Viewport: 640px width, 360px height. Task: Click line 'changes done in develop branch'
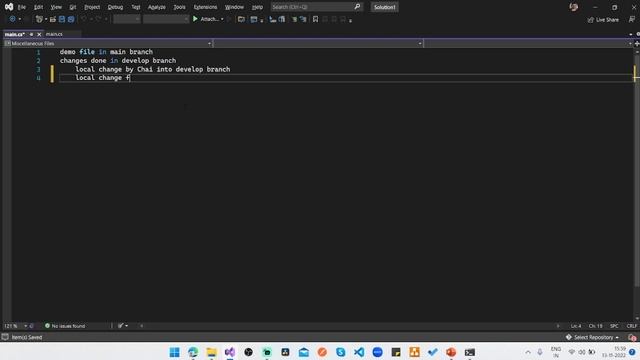click(x=118, y=60)
